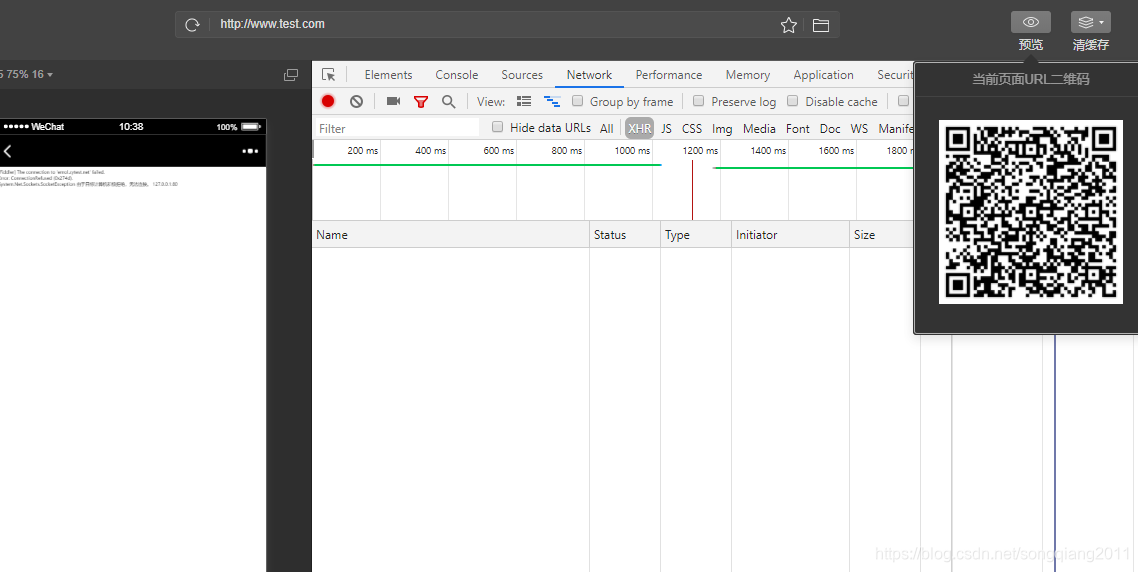Detach the simulator with the window icon
1138x572 pixels.
coord(291,75)
